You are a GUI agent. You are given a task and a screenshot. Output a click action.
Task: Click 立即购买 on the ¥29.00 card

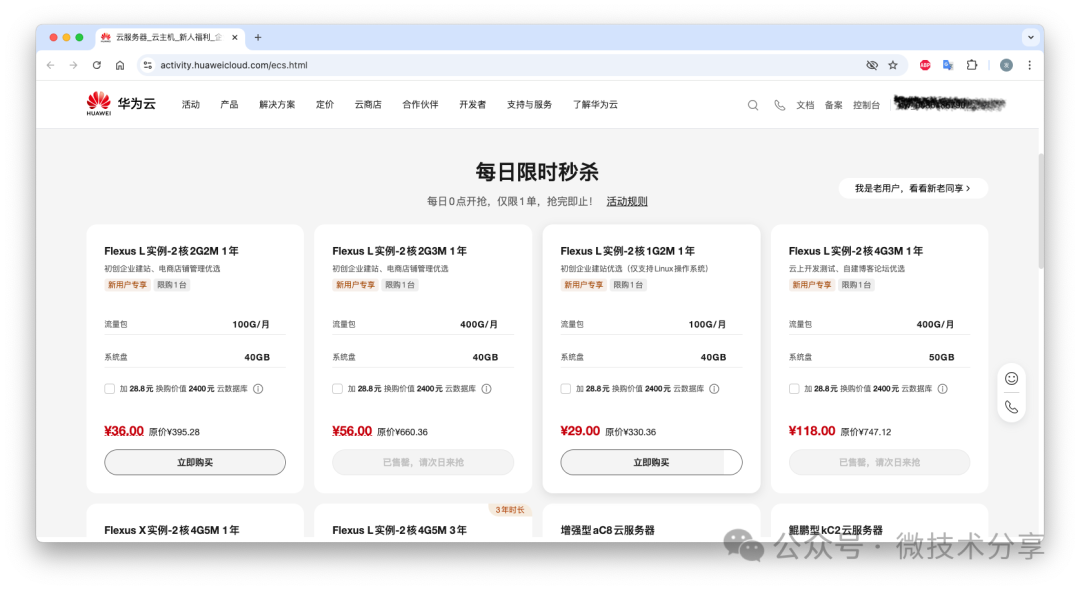coord(651,462)
